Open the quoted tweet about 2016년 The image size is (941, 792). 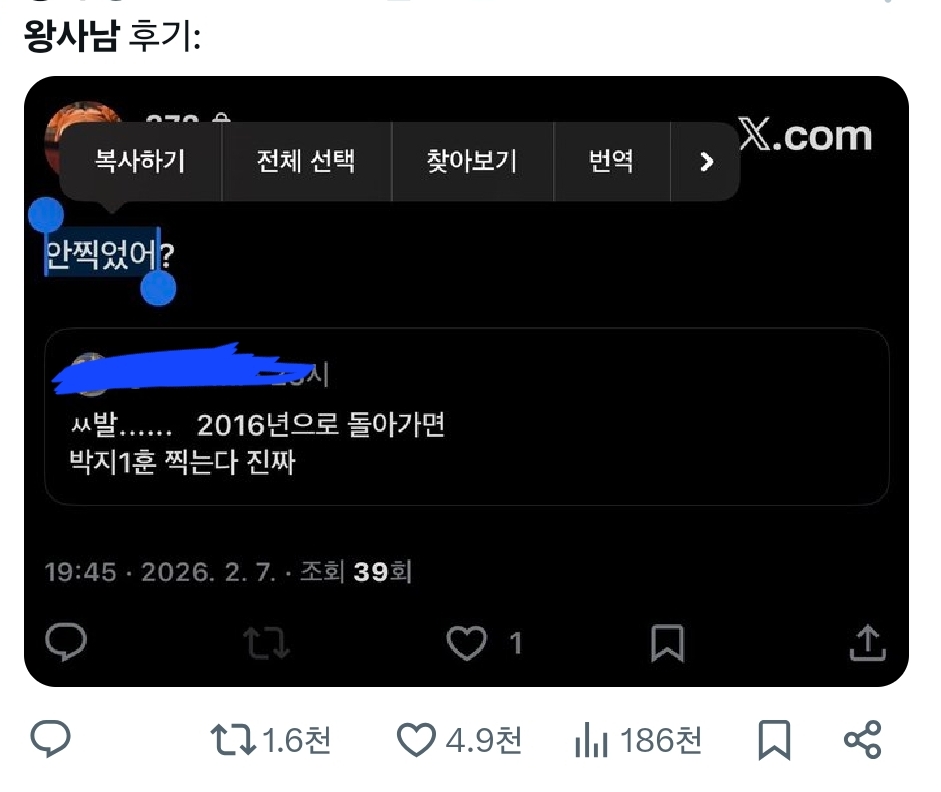click(466, 416)
